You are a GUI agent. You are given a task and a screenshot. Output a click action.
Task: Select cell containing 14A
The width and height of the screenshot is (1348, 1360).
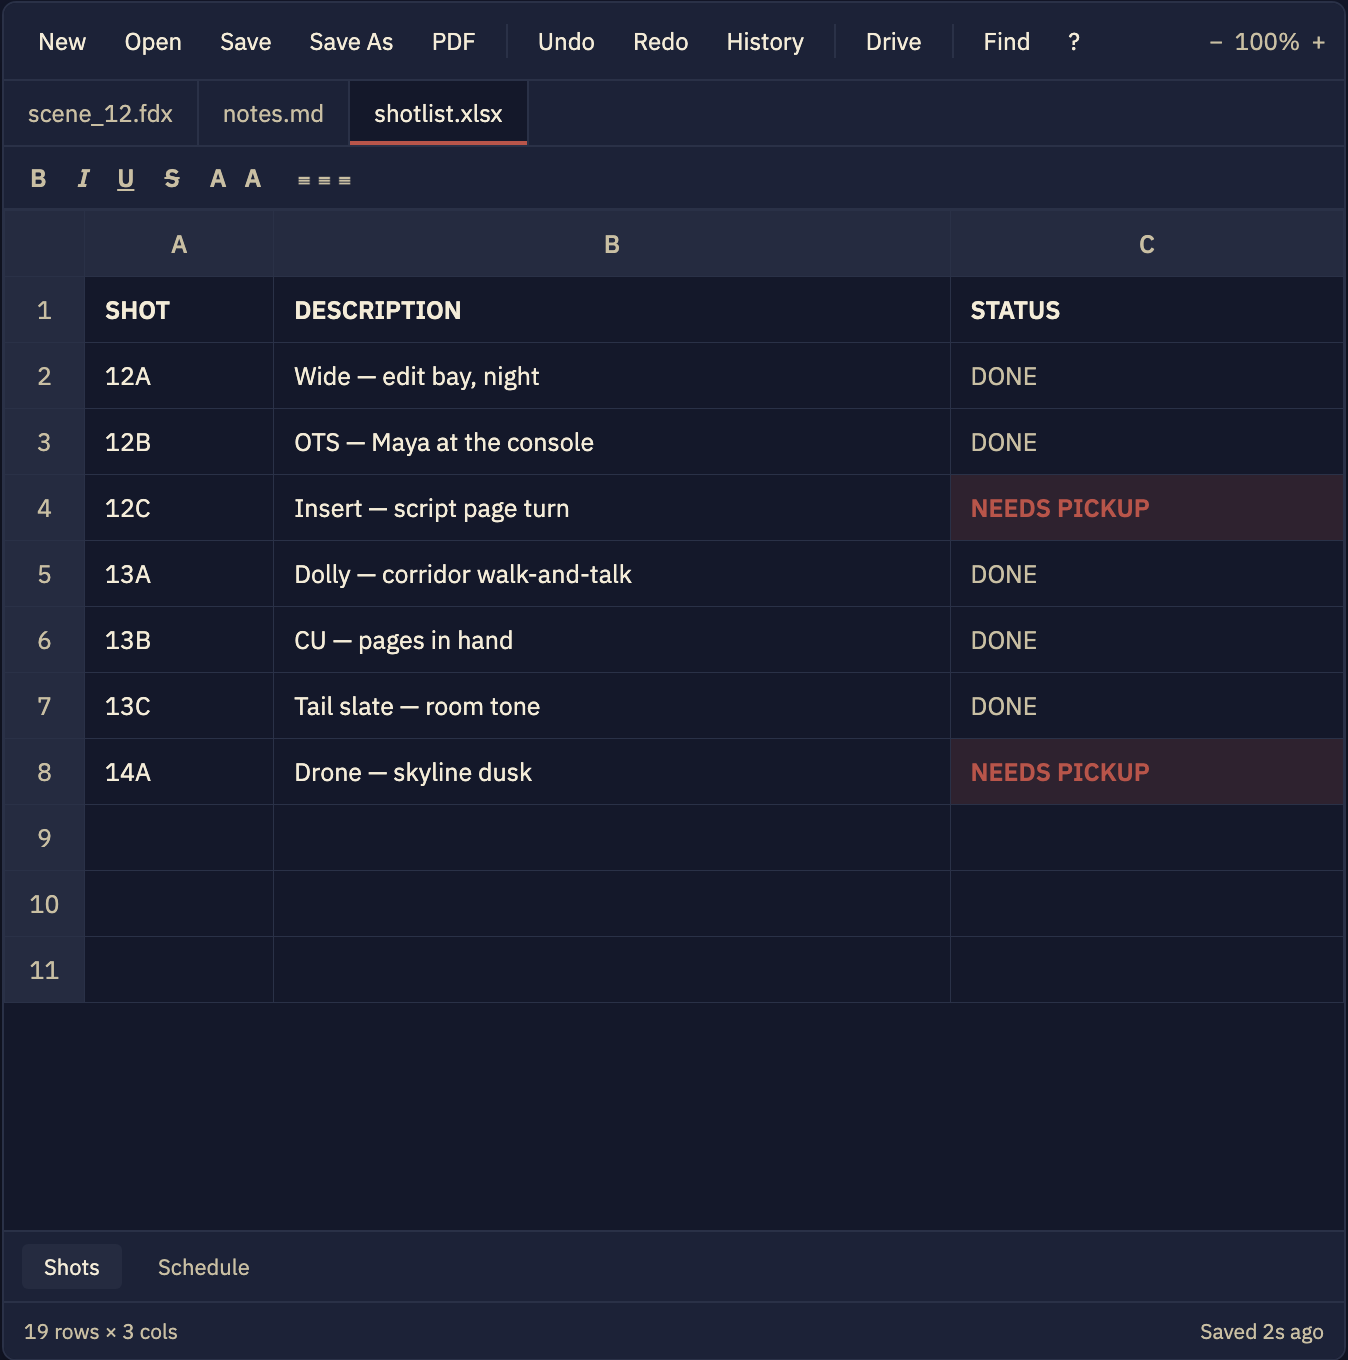click(x=179, y=772)
